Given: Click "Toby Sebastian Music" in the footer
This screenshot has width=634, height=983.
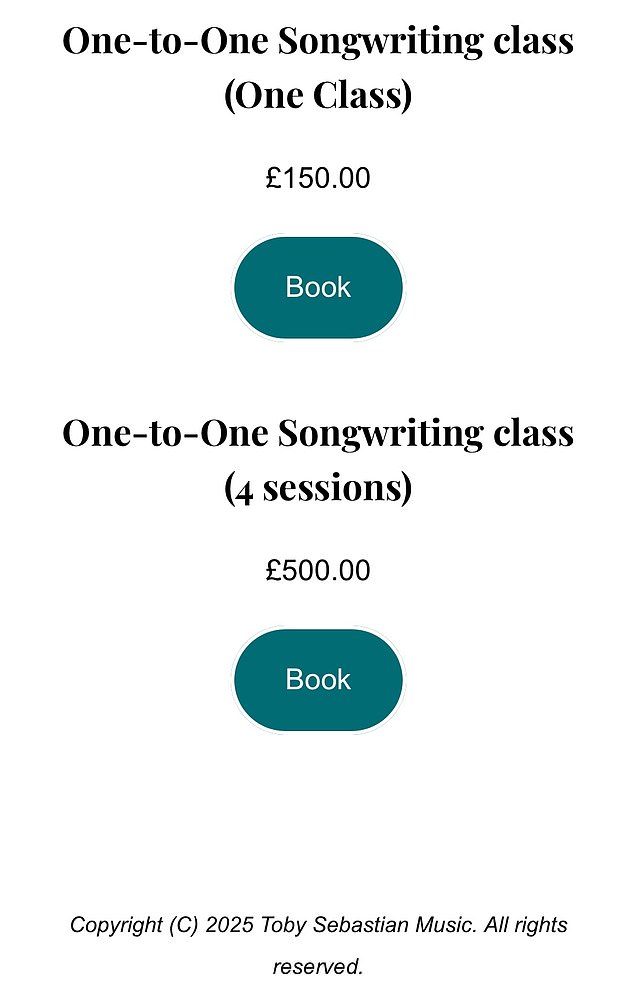Looking at the screenshot, I should click(368, 925).
